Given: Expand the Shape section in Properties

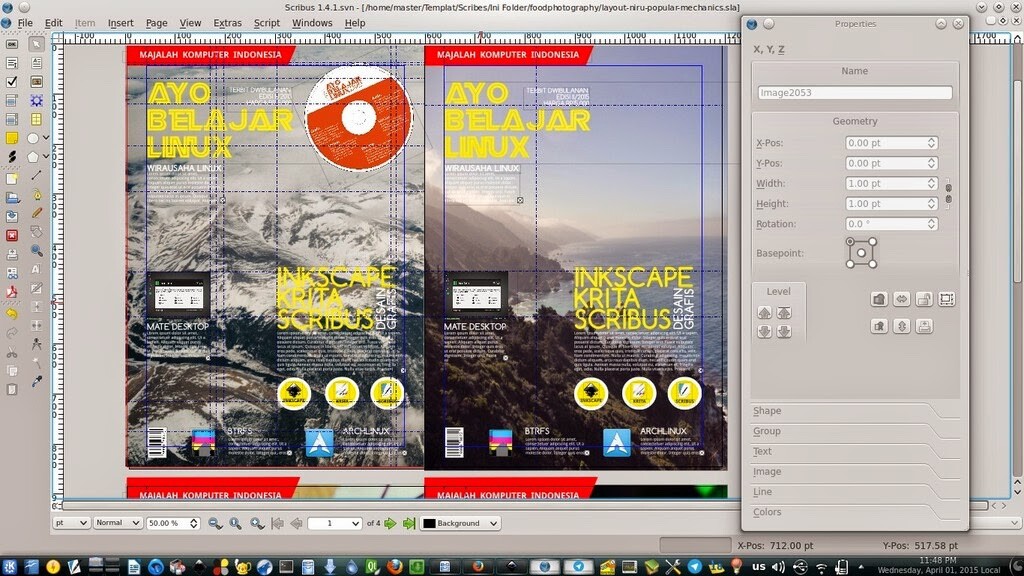Looking at the screenshot, I should click(x=765, y=411).
